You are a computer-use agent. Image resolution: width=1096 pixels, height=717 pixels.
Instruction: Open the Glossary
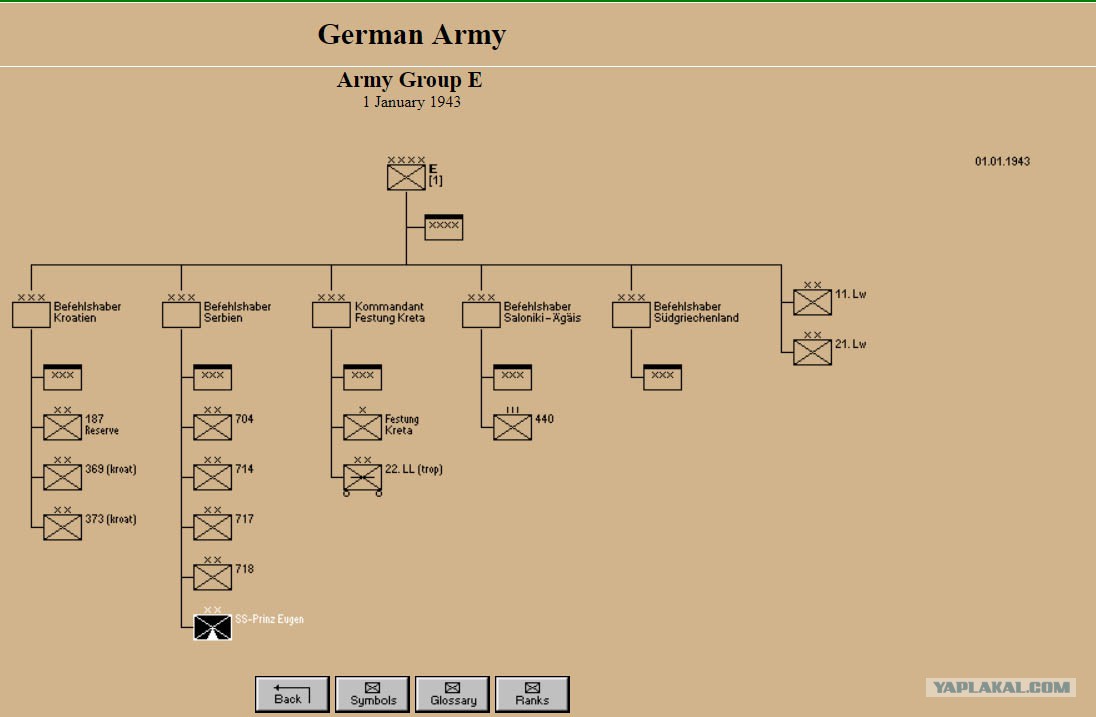click(x=453, y=694)
